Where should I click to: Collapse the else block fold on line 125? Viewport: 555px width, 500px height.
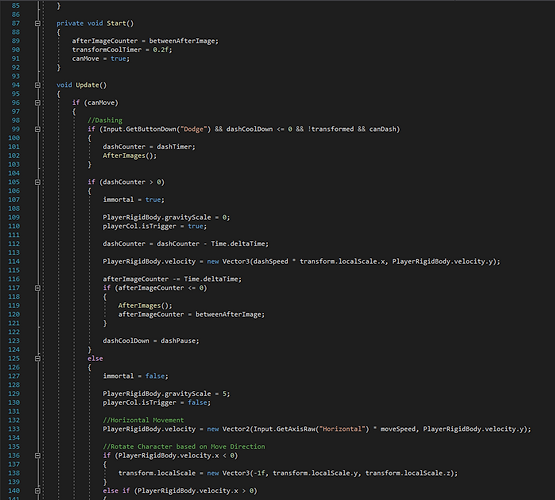(38, 358)
